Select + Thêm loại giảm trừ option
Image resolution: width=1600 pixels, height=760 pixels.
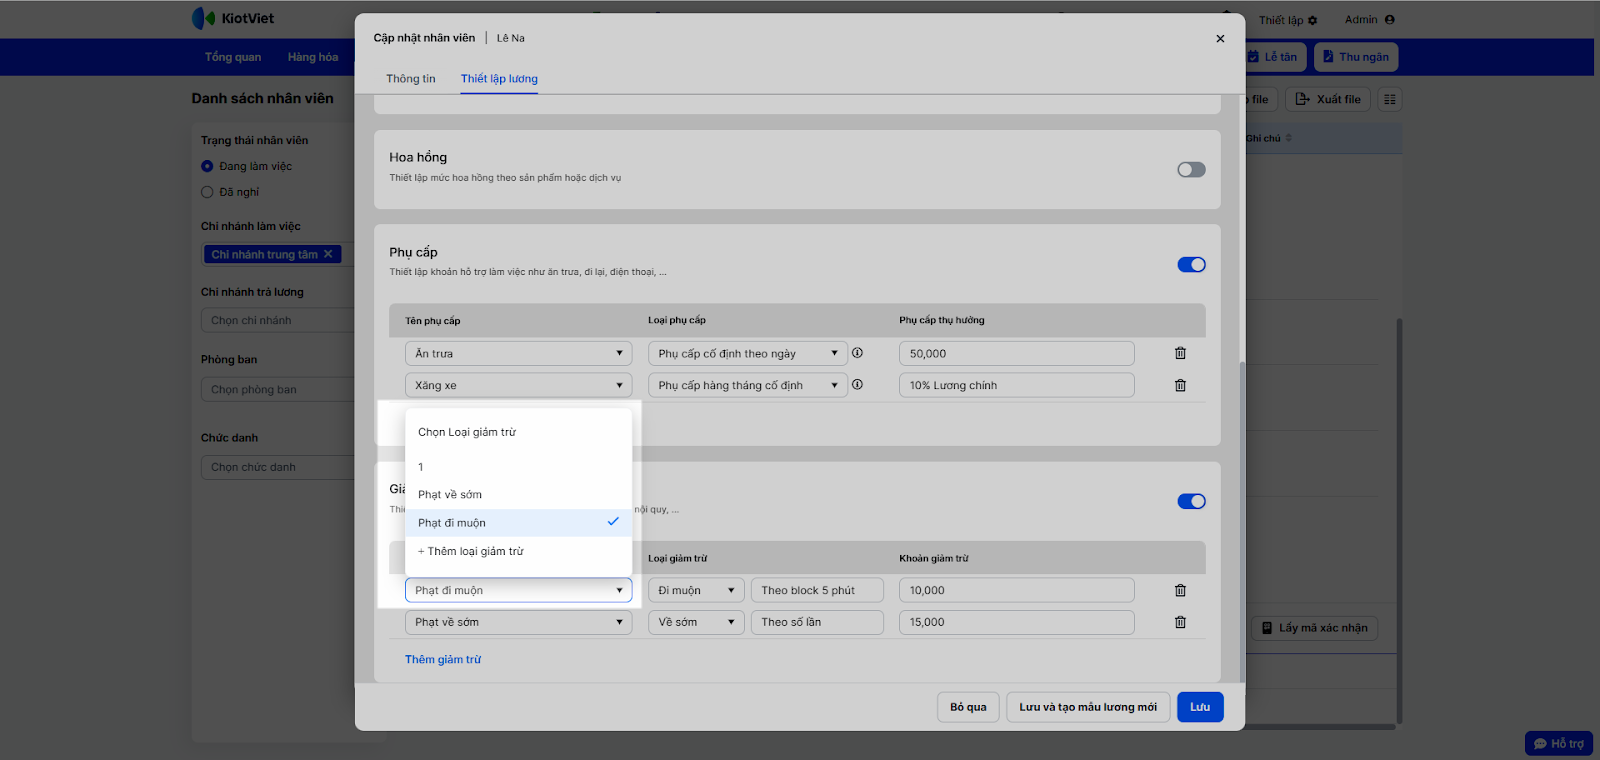click(x=471, y=552)
